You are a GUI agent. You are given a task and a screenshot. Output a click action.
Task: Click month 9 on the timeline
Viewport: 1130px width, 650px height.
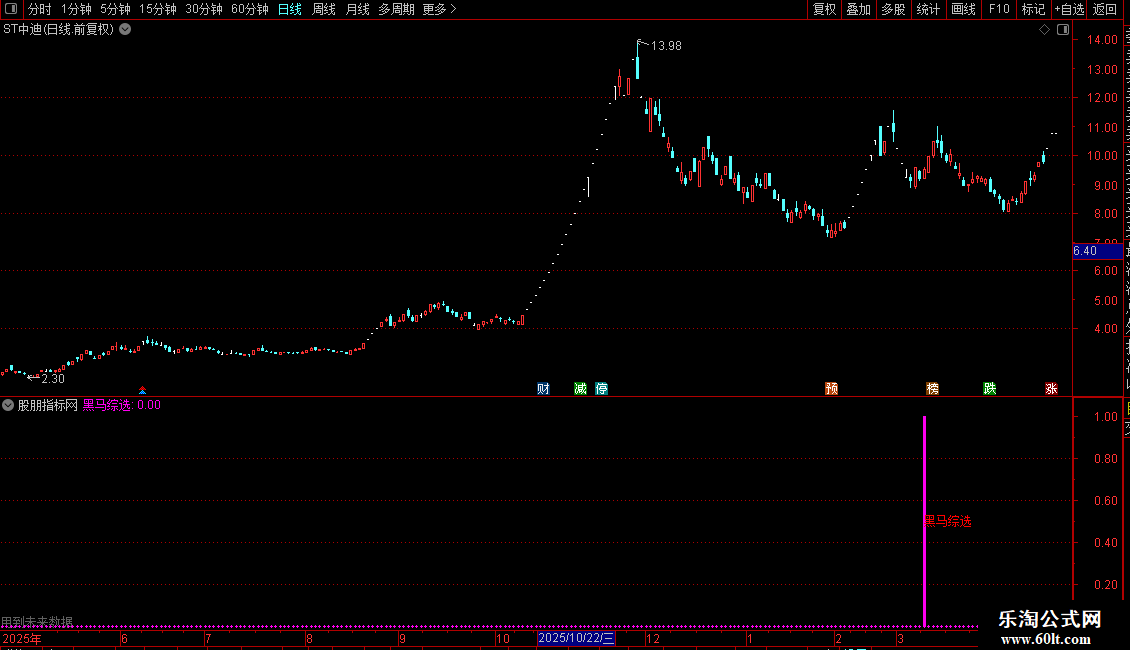click(402, 638)
